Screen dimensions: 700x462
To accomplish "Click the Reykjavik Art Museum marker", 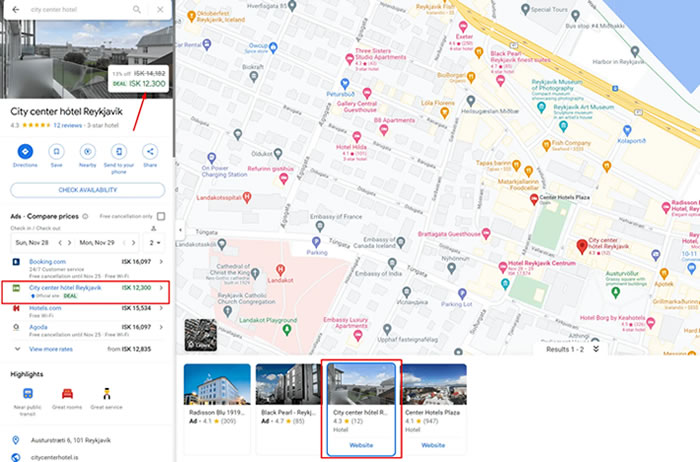I will click(563, 127).
